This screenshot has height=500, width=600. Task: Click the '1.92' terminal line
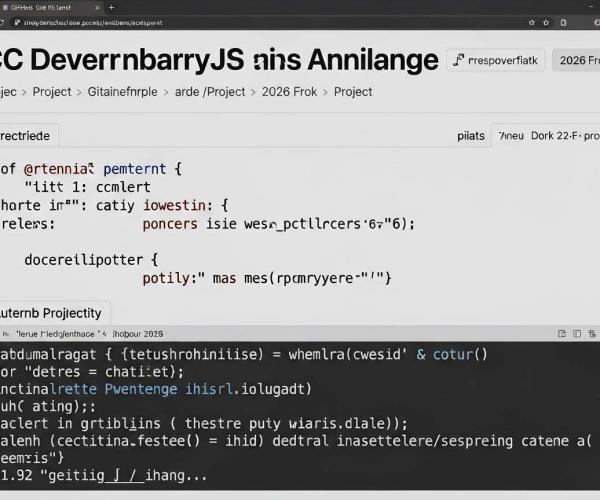103,476
